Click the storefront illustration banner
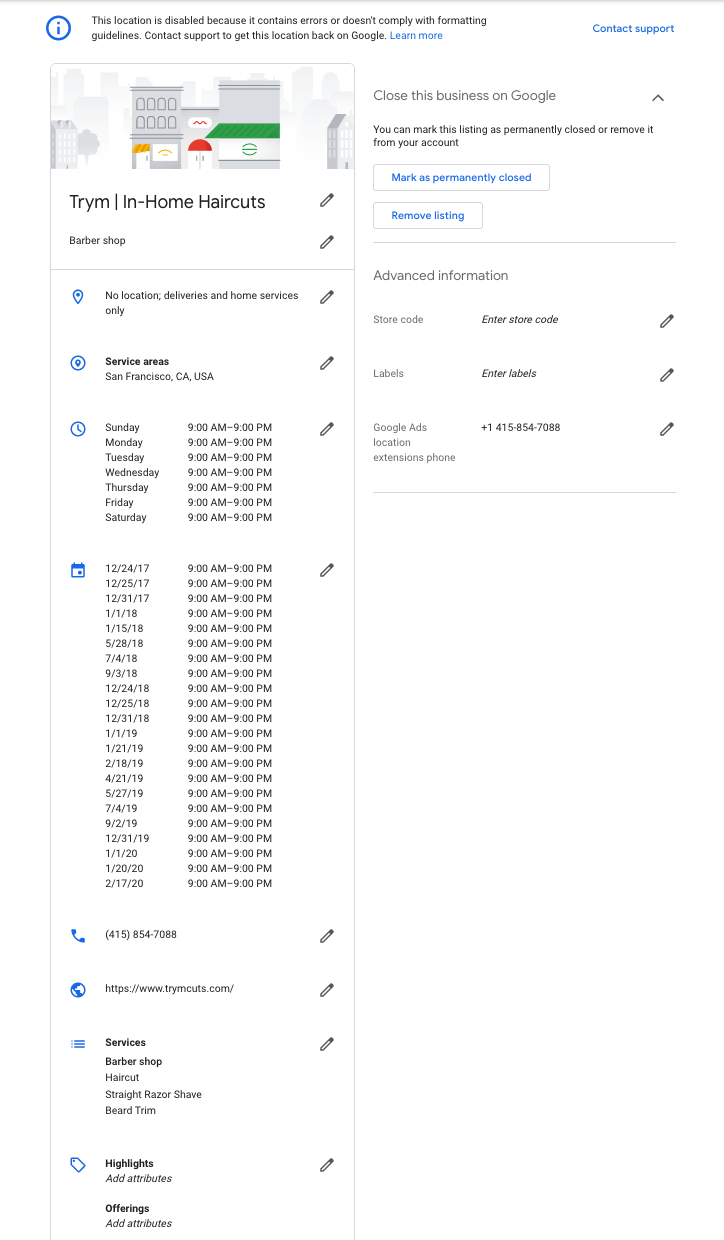724x1240 pixels. pyautogui.click(x=202, y=117)
